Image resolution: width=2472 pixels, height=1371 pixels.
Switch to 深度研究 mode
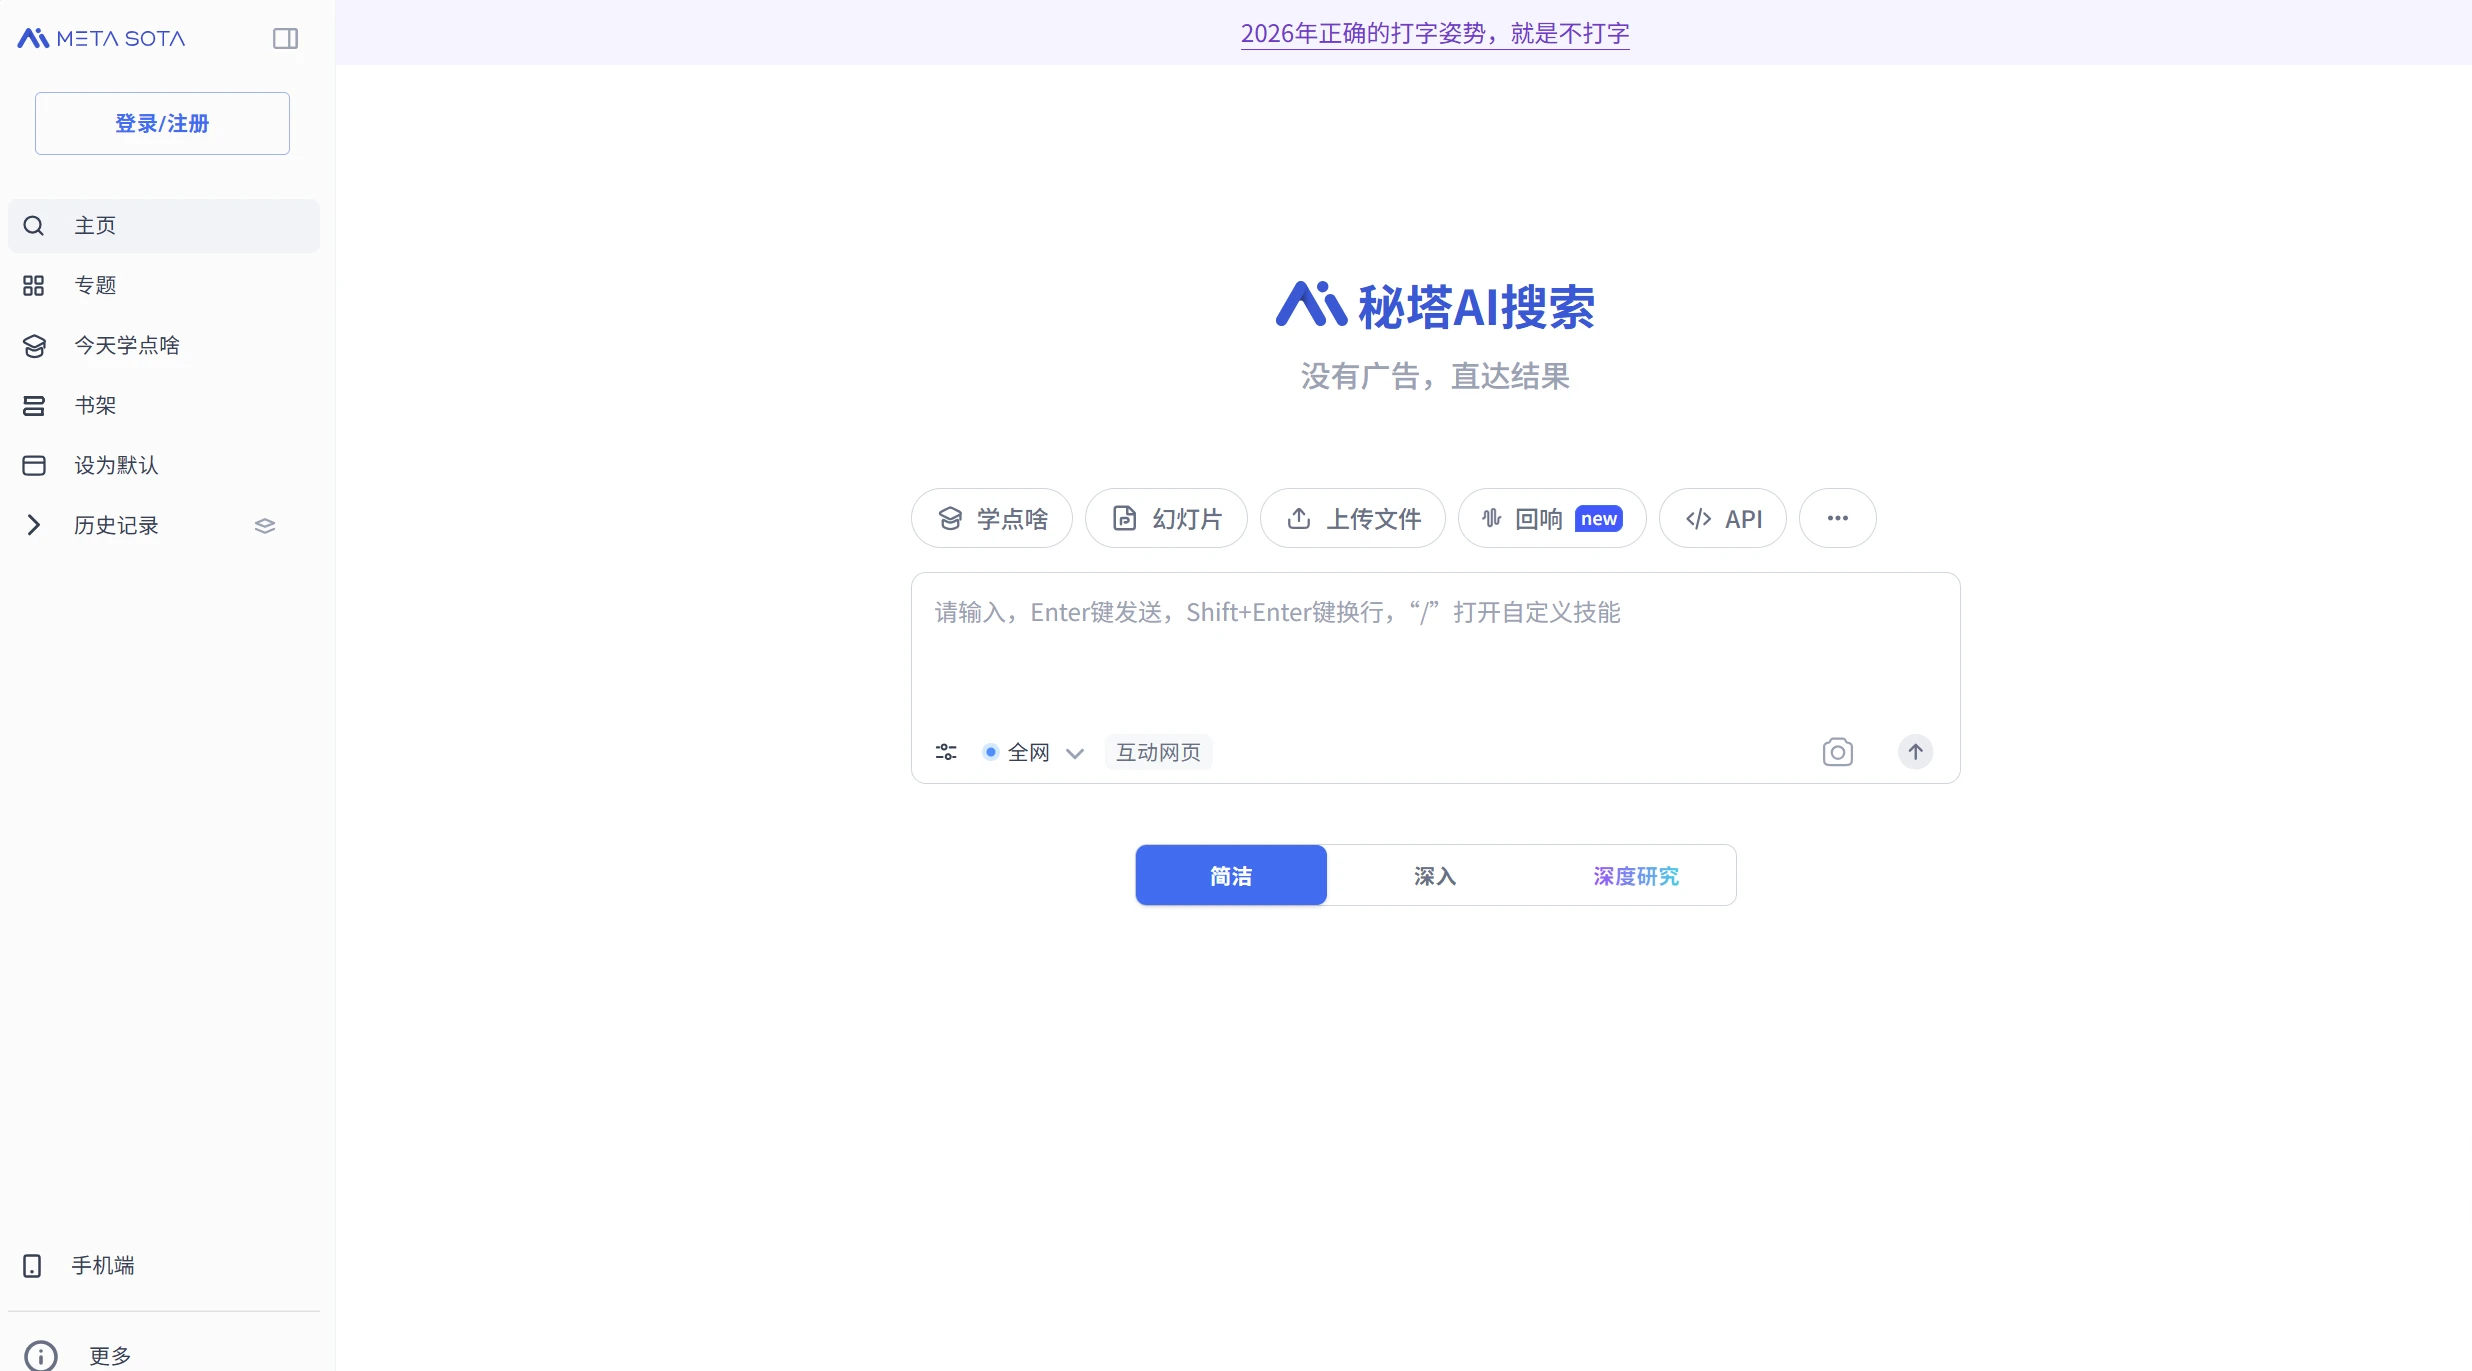click(1634, 875)
